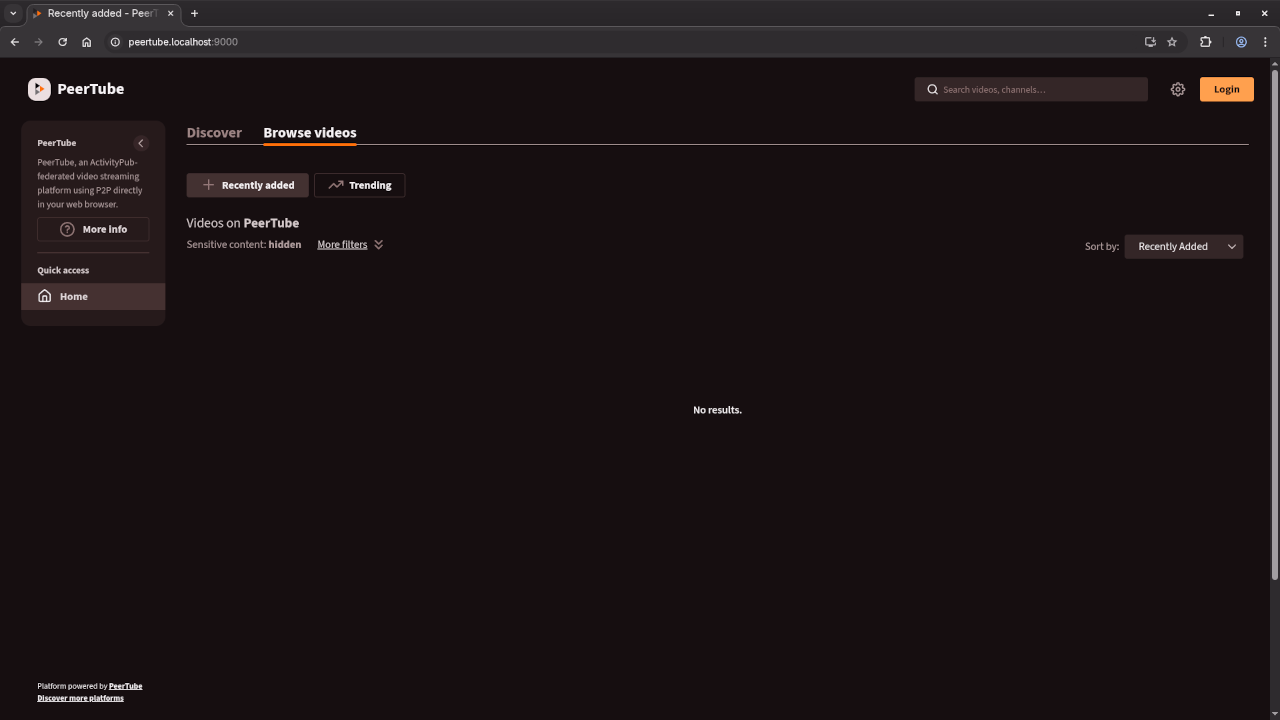Expand the More filters double-chevron icon
1280x720 pixels.
click(379, 245)
